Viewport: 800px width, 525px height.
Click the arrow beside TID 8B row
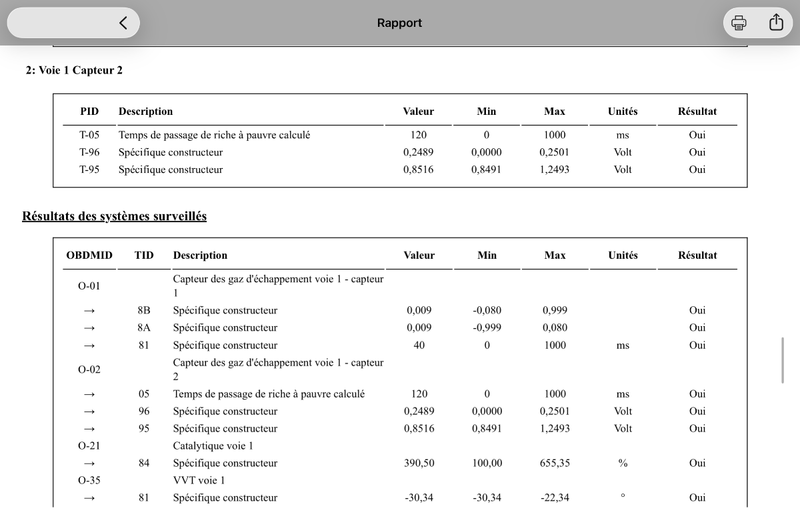pos(89,311)
